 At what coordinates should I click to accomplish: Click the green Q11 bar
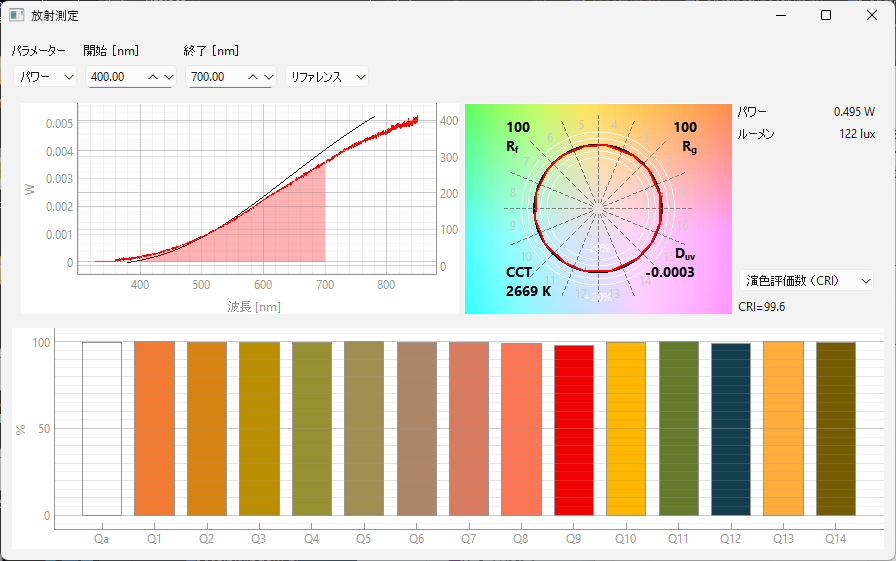679,428
